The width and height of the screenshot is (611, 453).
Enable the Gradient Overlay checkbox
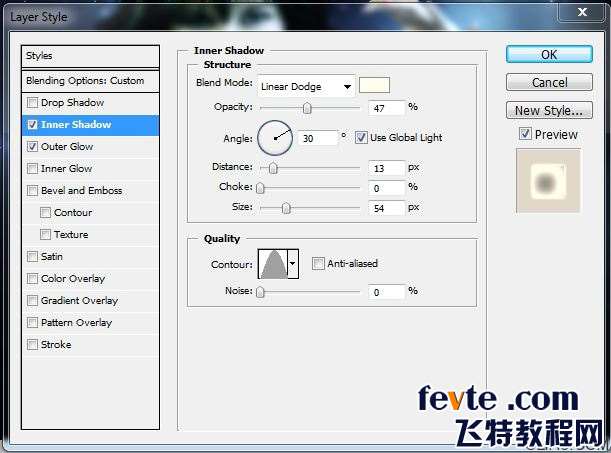pos(32,301)
